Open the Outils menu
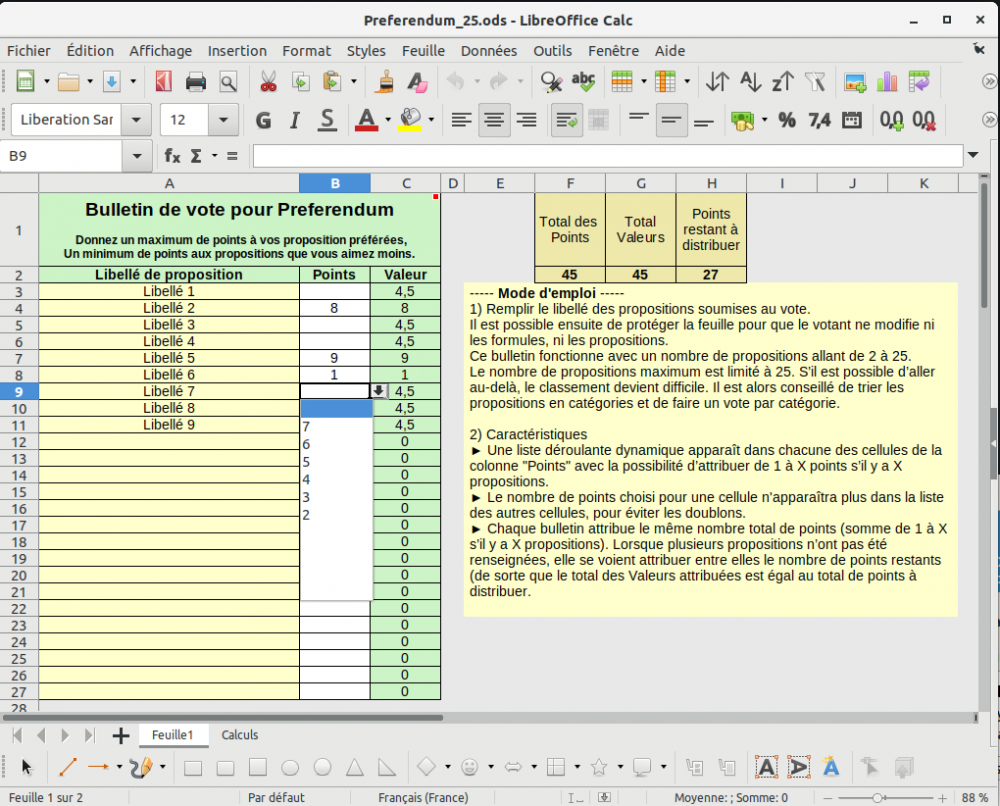1000x806 pixels. tap(552, 51)
